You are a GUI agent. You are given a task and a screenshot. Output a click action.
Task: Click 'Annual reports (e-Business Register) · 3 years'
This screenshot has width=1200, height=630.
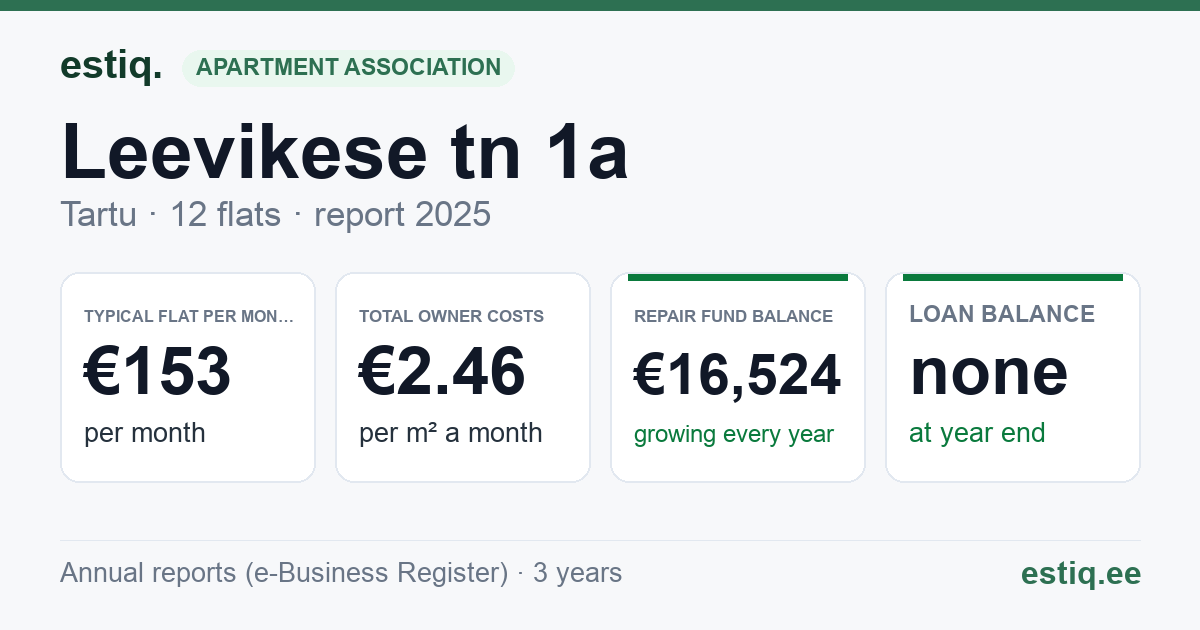341,573
